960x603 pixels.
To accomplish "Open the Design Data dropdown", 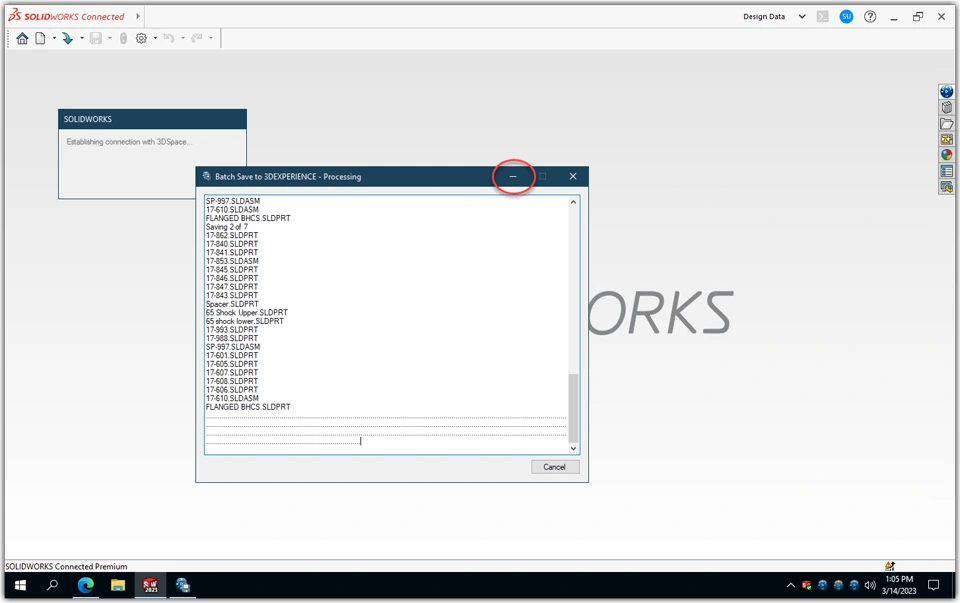I will [x=774, y=17].
